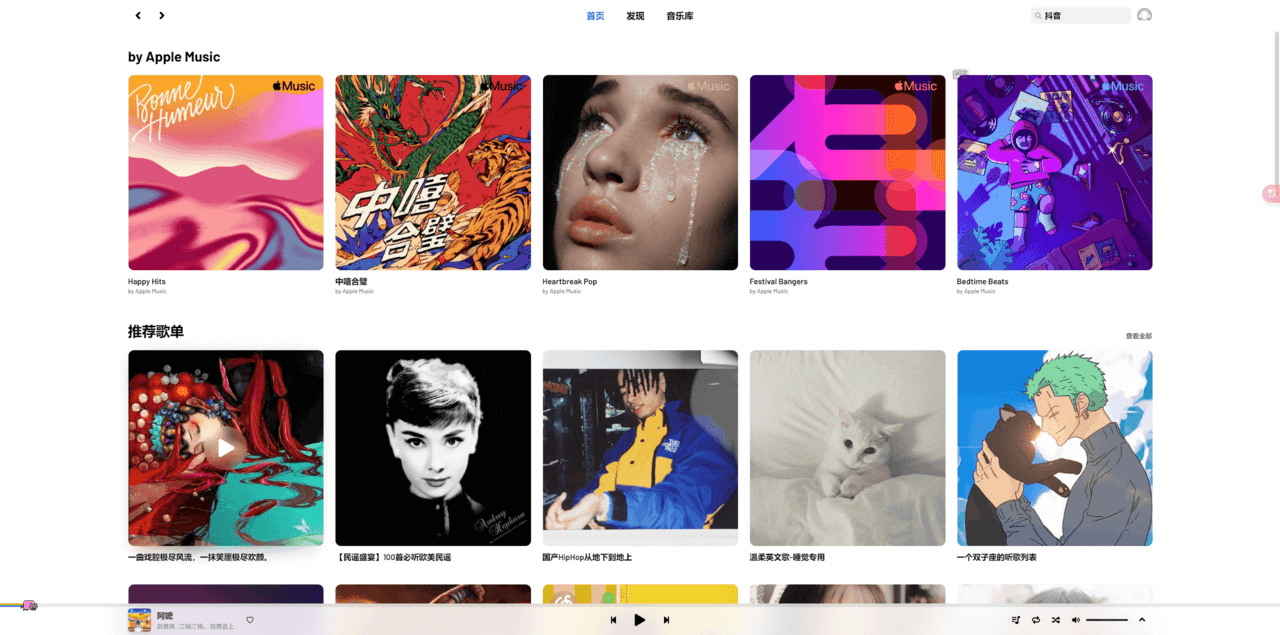This screenshot has width=1280, height=635.
Task: Expand the player with up chevron
Action: pos(1142,620)
